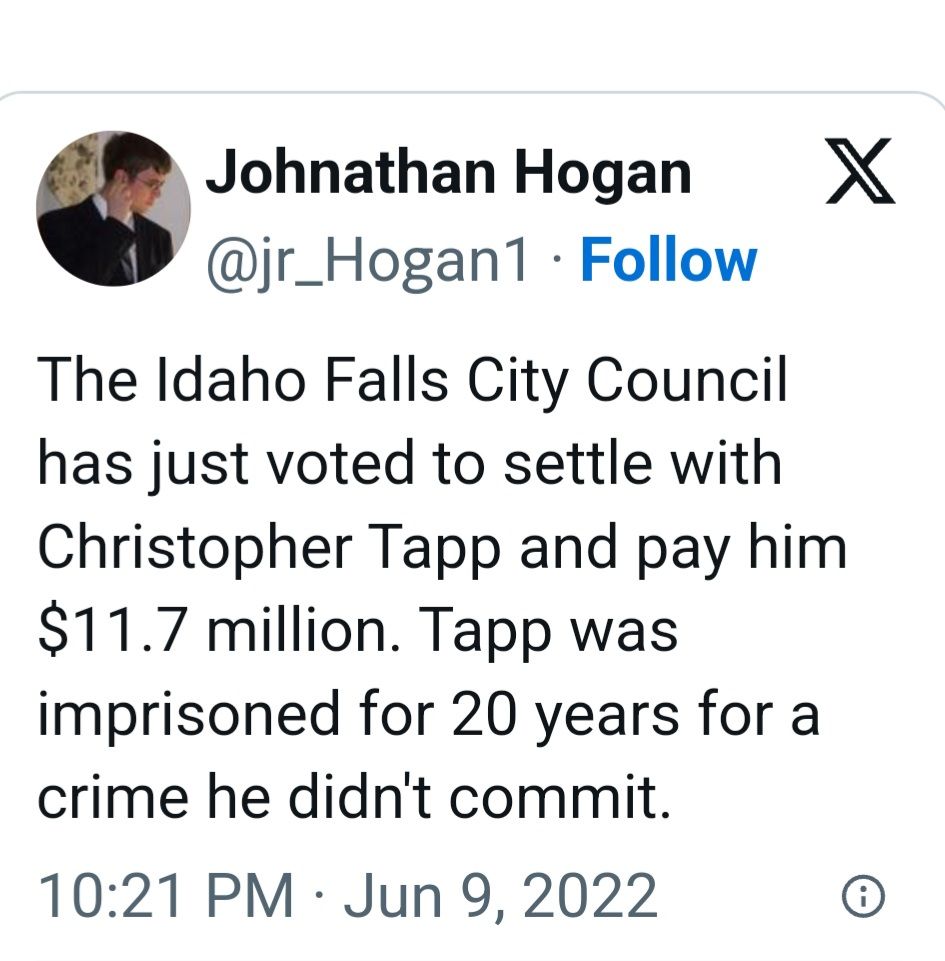Open the bold "Johnathan Hogan" display name
Viewport: 945px width, 961px height.
coord(448,174)
